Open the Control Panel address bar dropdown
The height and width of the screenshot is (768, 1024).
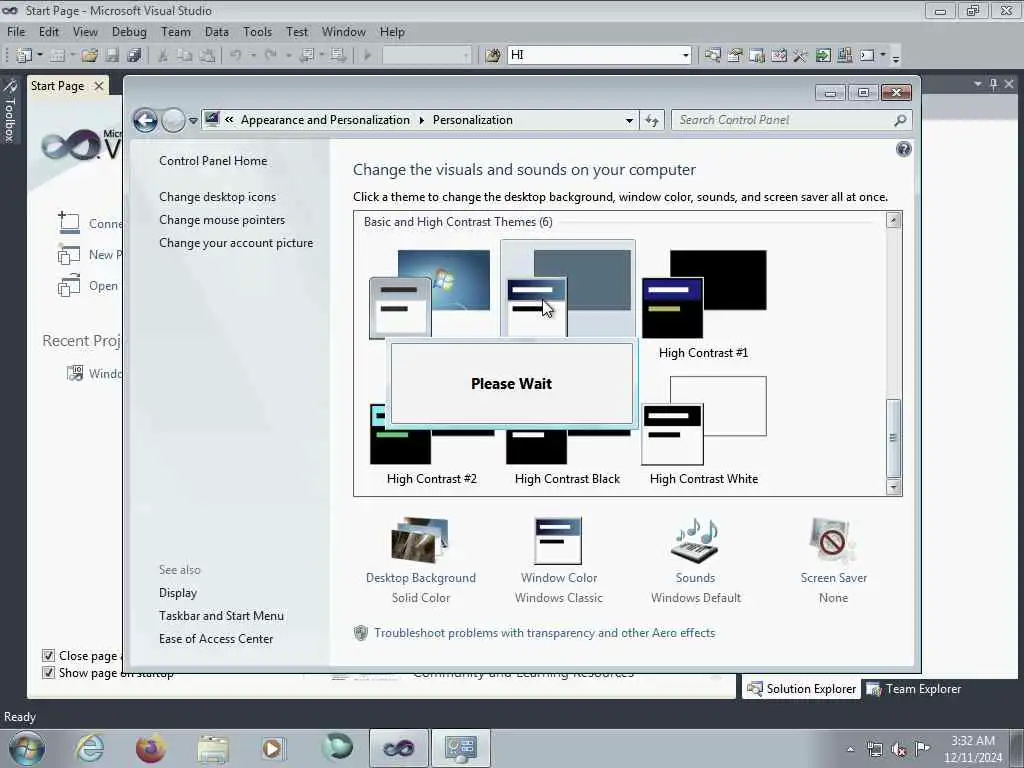tap(629, 120)
